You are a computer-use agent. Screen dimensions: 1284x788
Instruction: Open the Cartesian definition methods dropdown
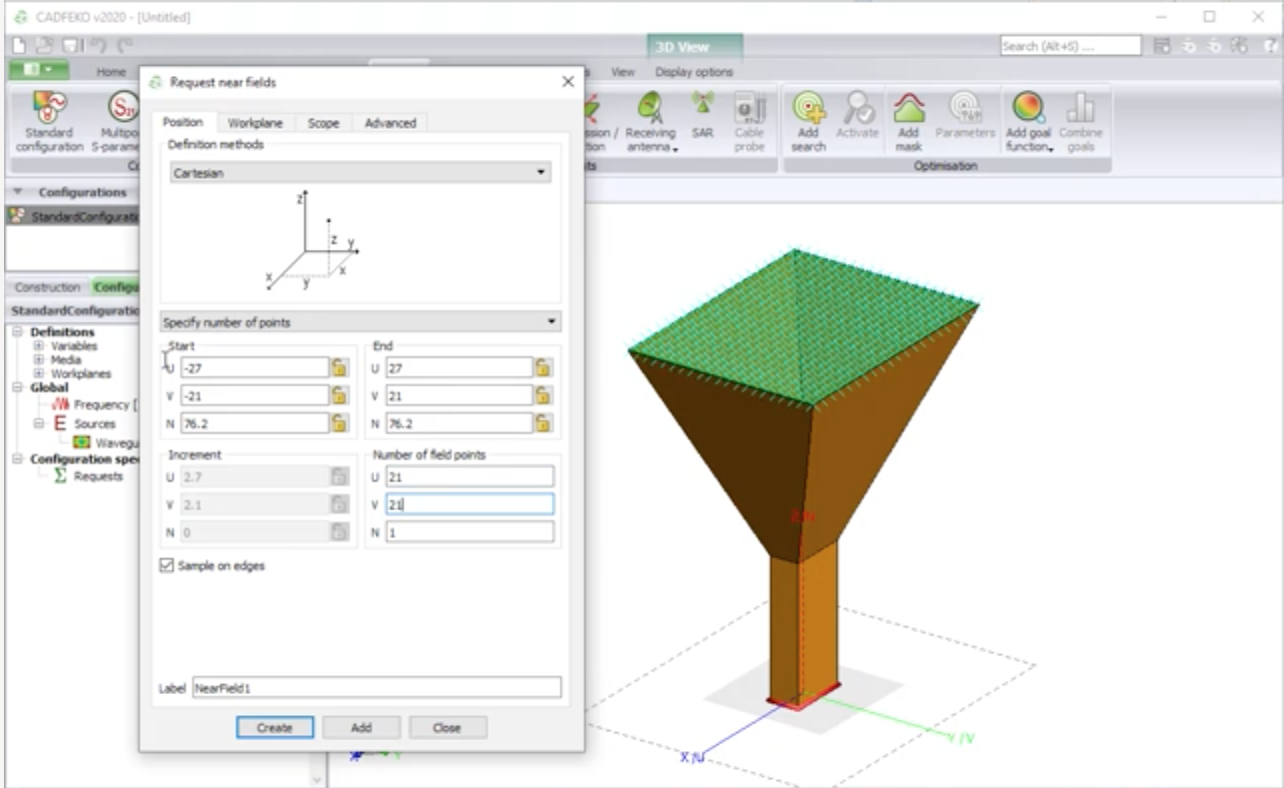[x=360, y=173]
